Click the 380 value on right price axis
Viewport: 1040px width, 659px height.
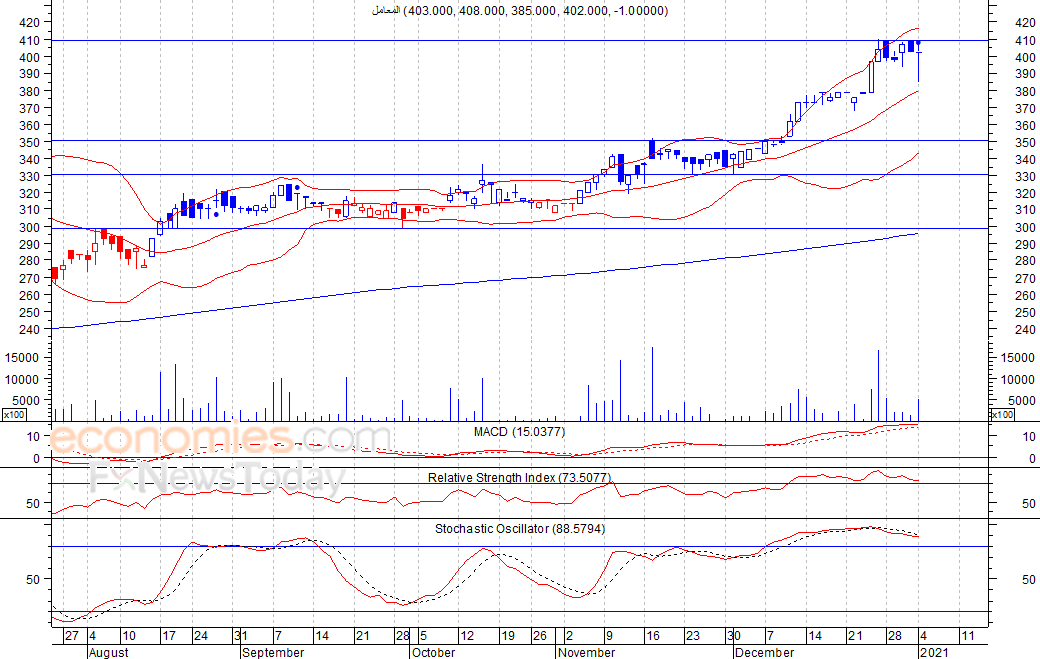pyautogui.click(x=1025, y=91)
